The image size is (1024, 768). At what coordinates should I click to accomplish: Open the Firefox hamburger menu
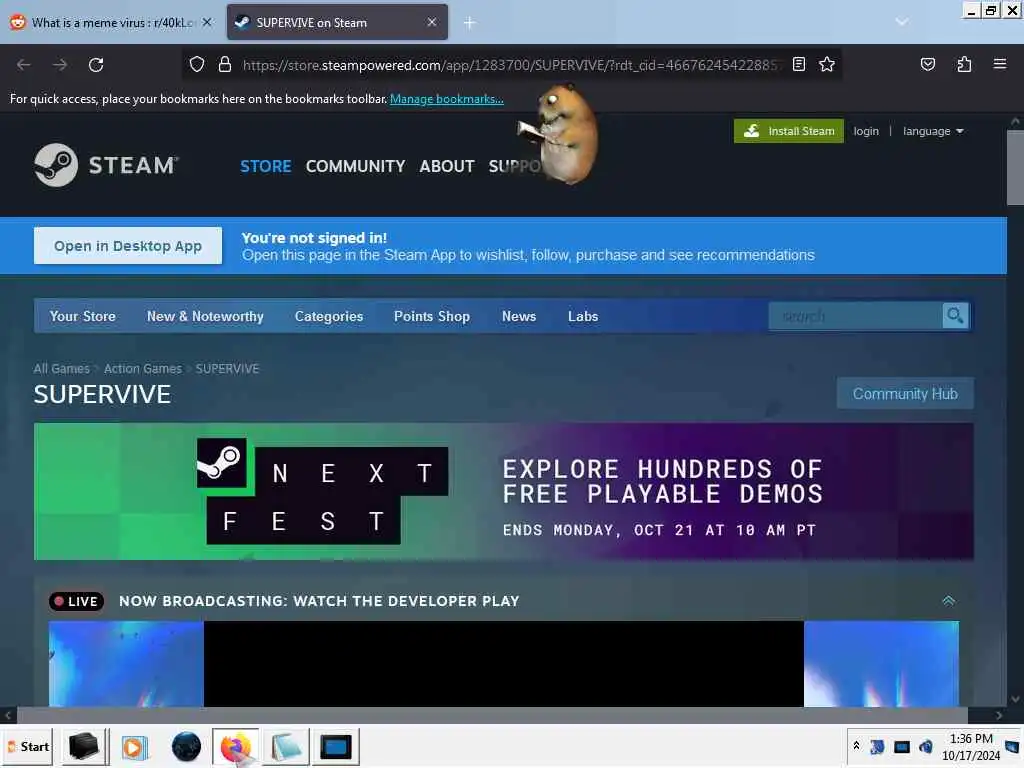[x=999, y=64]
